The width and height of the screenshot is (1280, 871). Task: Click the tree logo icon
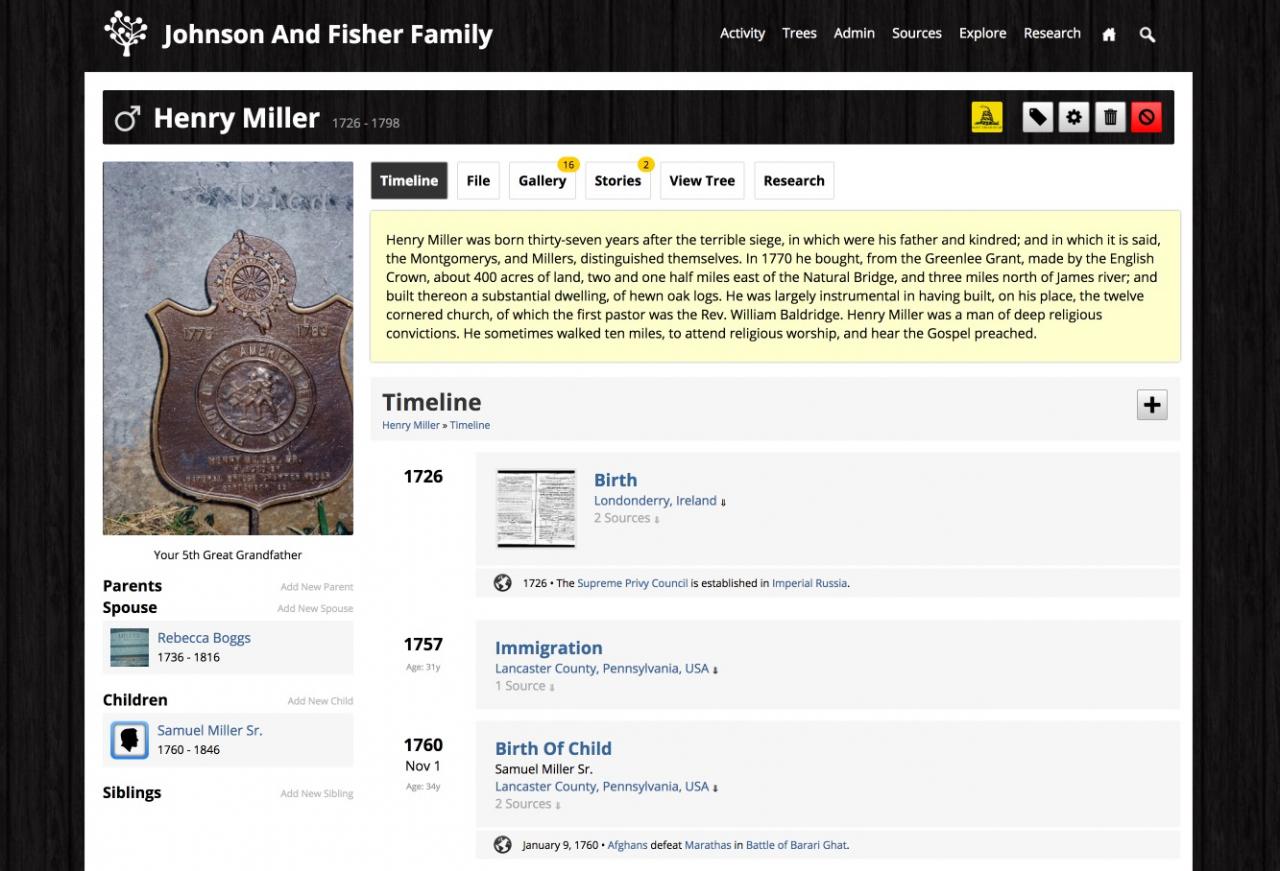[126, 33]
